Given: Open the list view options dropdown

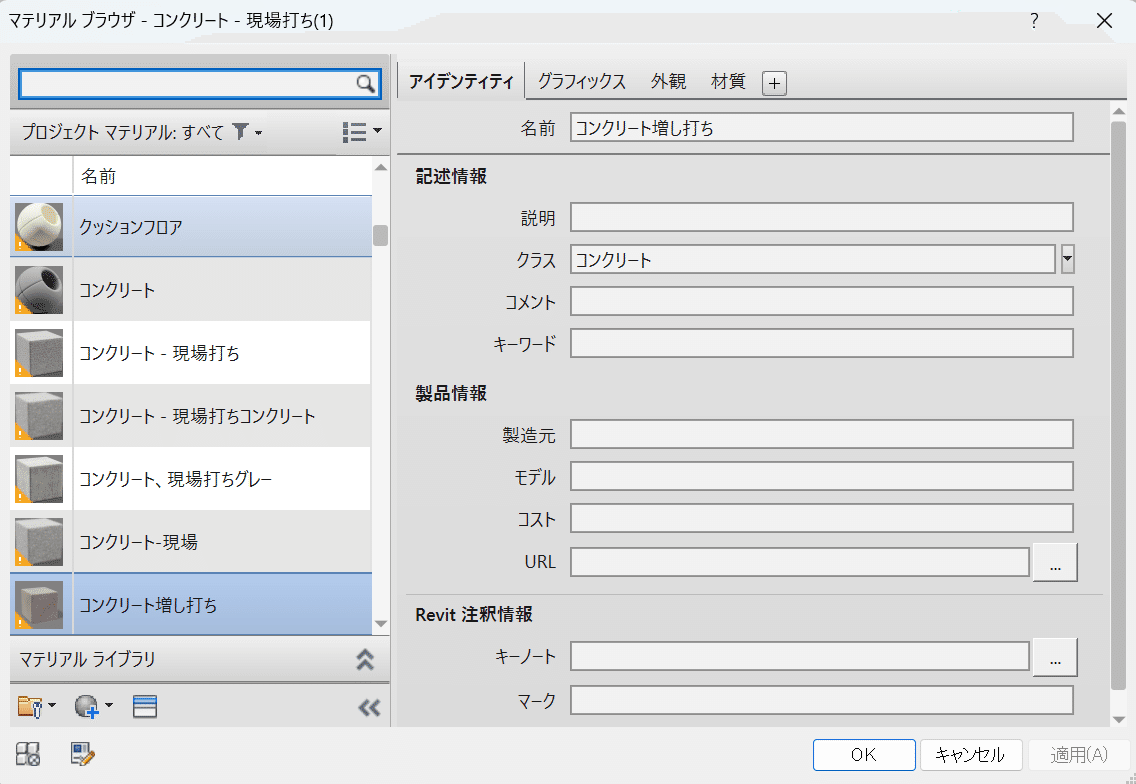Looking at the screenshot, I should click(x=361, y=131).
